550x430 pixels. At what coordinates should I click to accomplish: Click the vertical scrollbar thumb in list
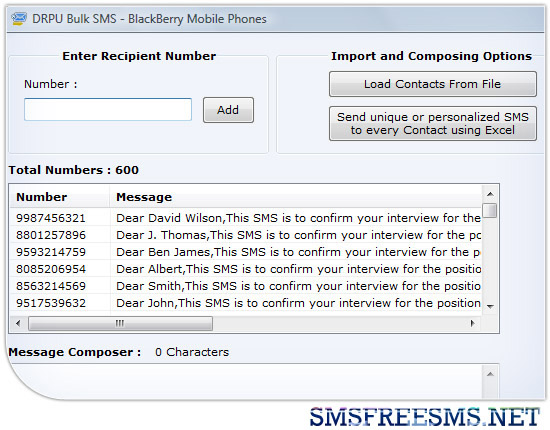490,210
